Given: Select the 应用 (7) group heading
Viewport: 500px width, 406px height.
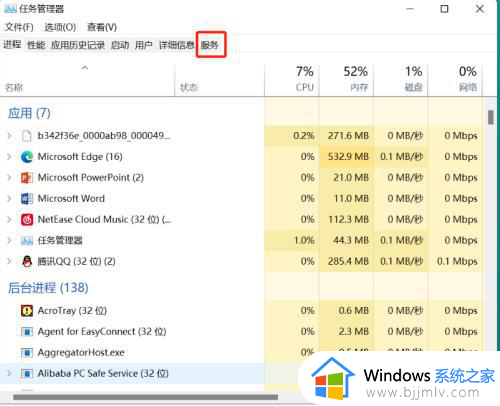Looking at the screenshot, I should coord(29,113).
